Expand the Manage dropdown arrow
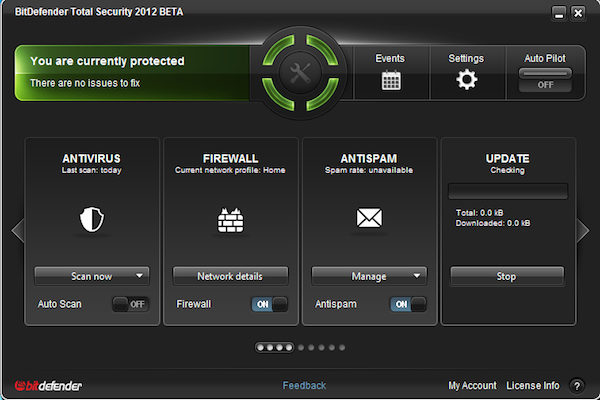The image size is (600, 400). [x=417, y=276]
